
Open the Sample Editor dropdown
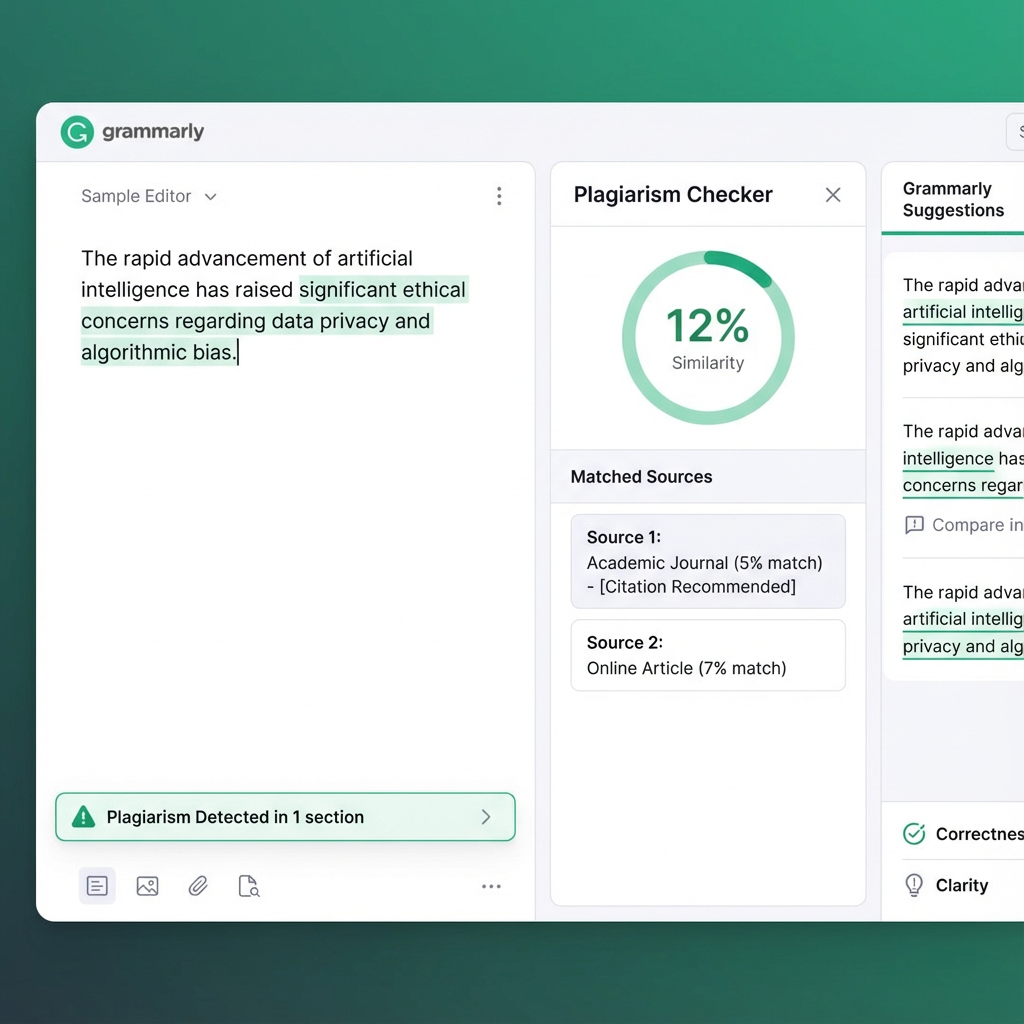pos(149,196)
